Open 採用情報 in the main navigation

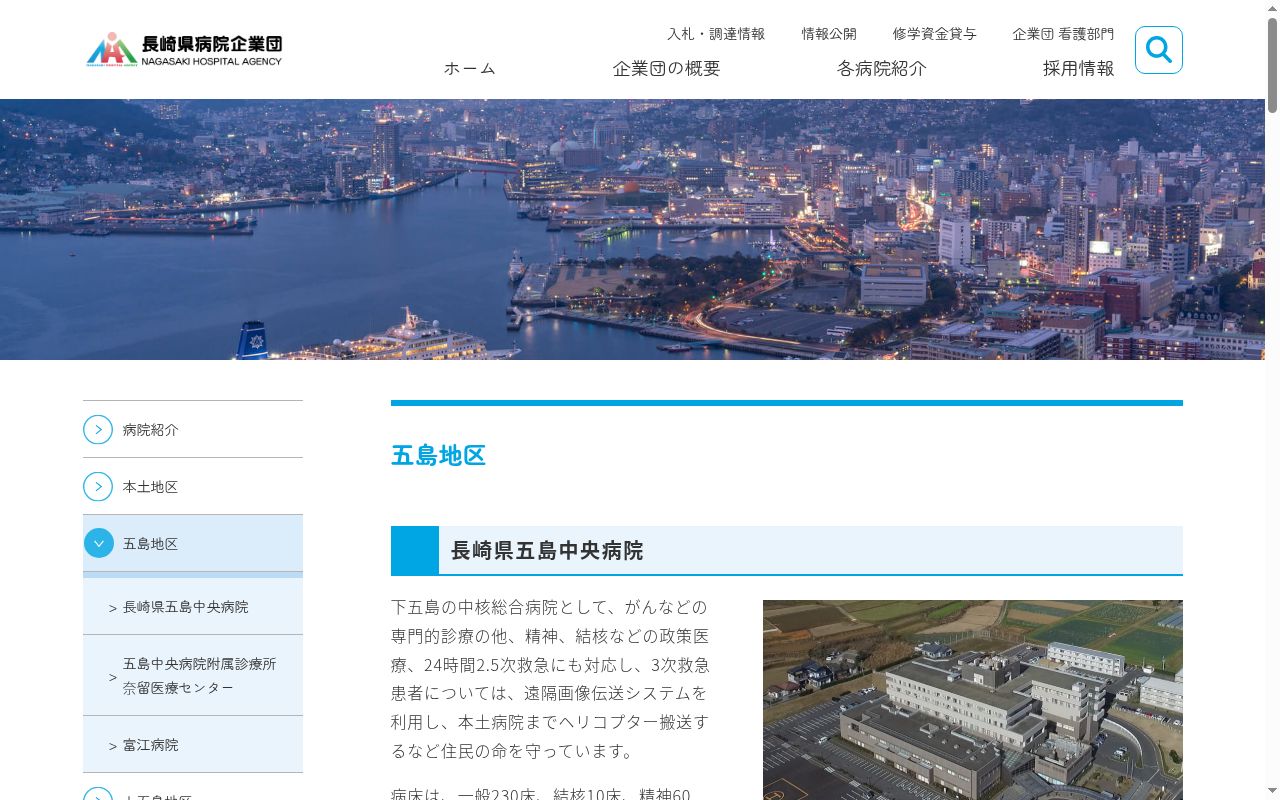(x=1078, y=68)
